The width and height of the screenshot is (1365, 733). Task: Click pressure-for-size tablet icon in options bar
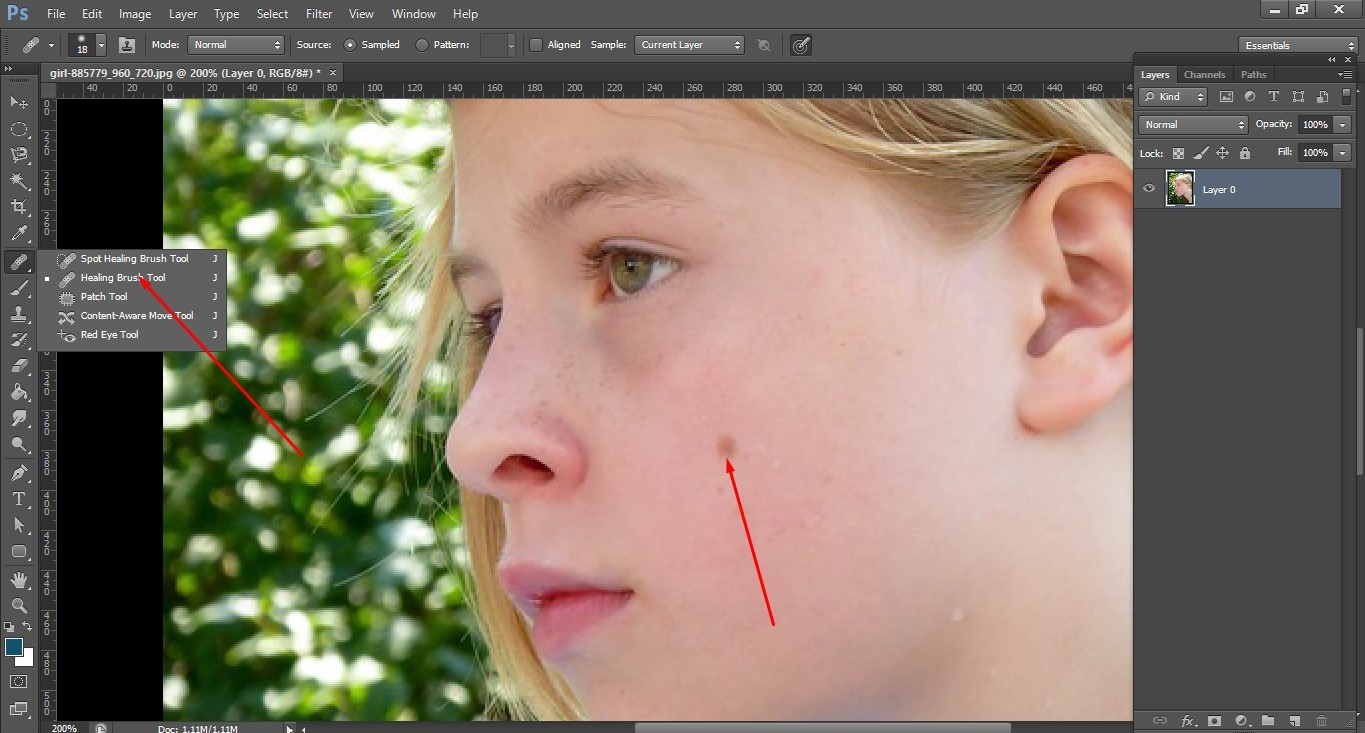coord(800,45)
